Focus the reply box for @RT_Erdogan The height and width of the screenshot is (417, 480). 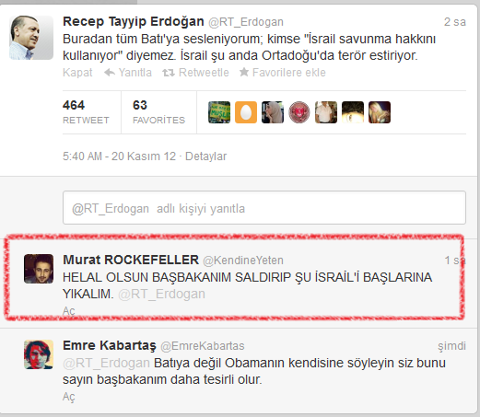click(x=264, y=208)
